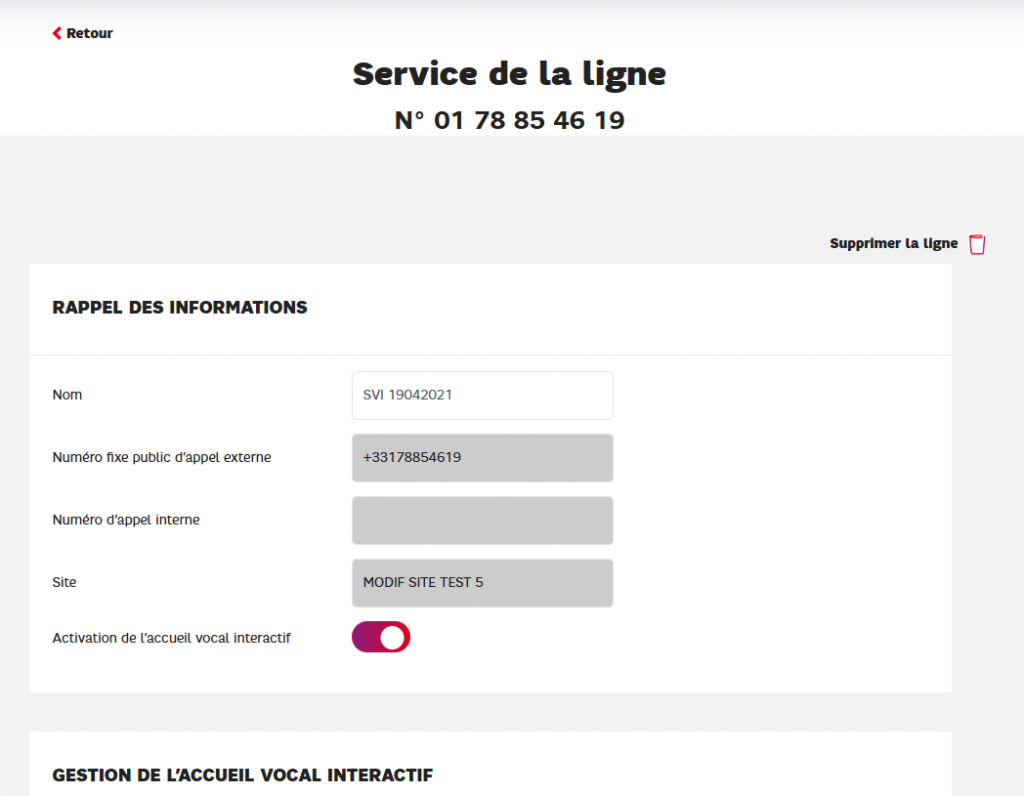Click the +33178854619 external number field

pos(482,458)
